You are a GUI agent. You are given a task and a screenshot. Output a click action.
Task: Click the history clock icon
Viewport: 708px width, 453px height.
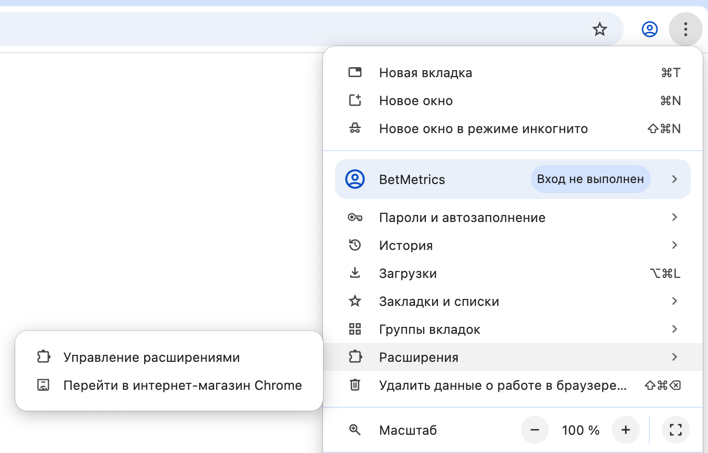(x=355, y=245)
